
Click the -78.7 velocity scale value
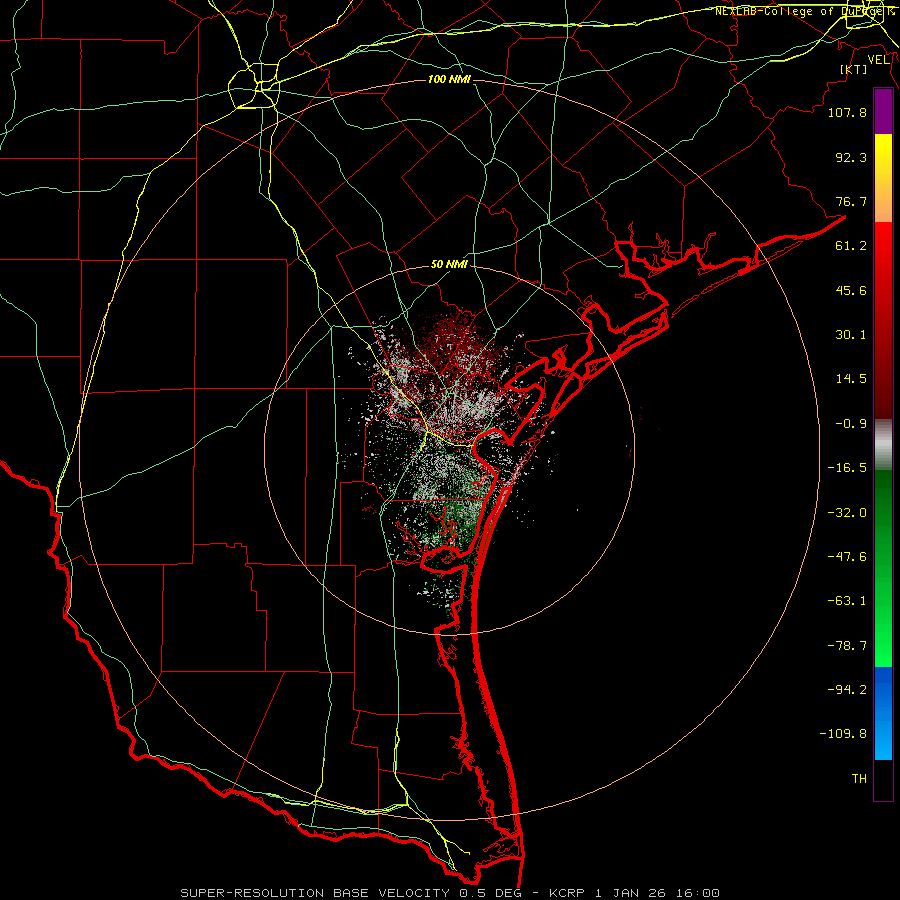point(847,646)
